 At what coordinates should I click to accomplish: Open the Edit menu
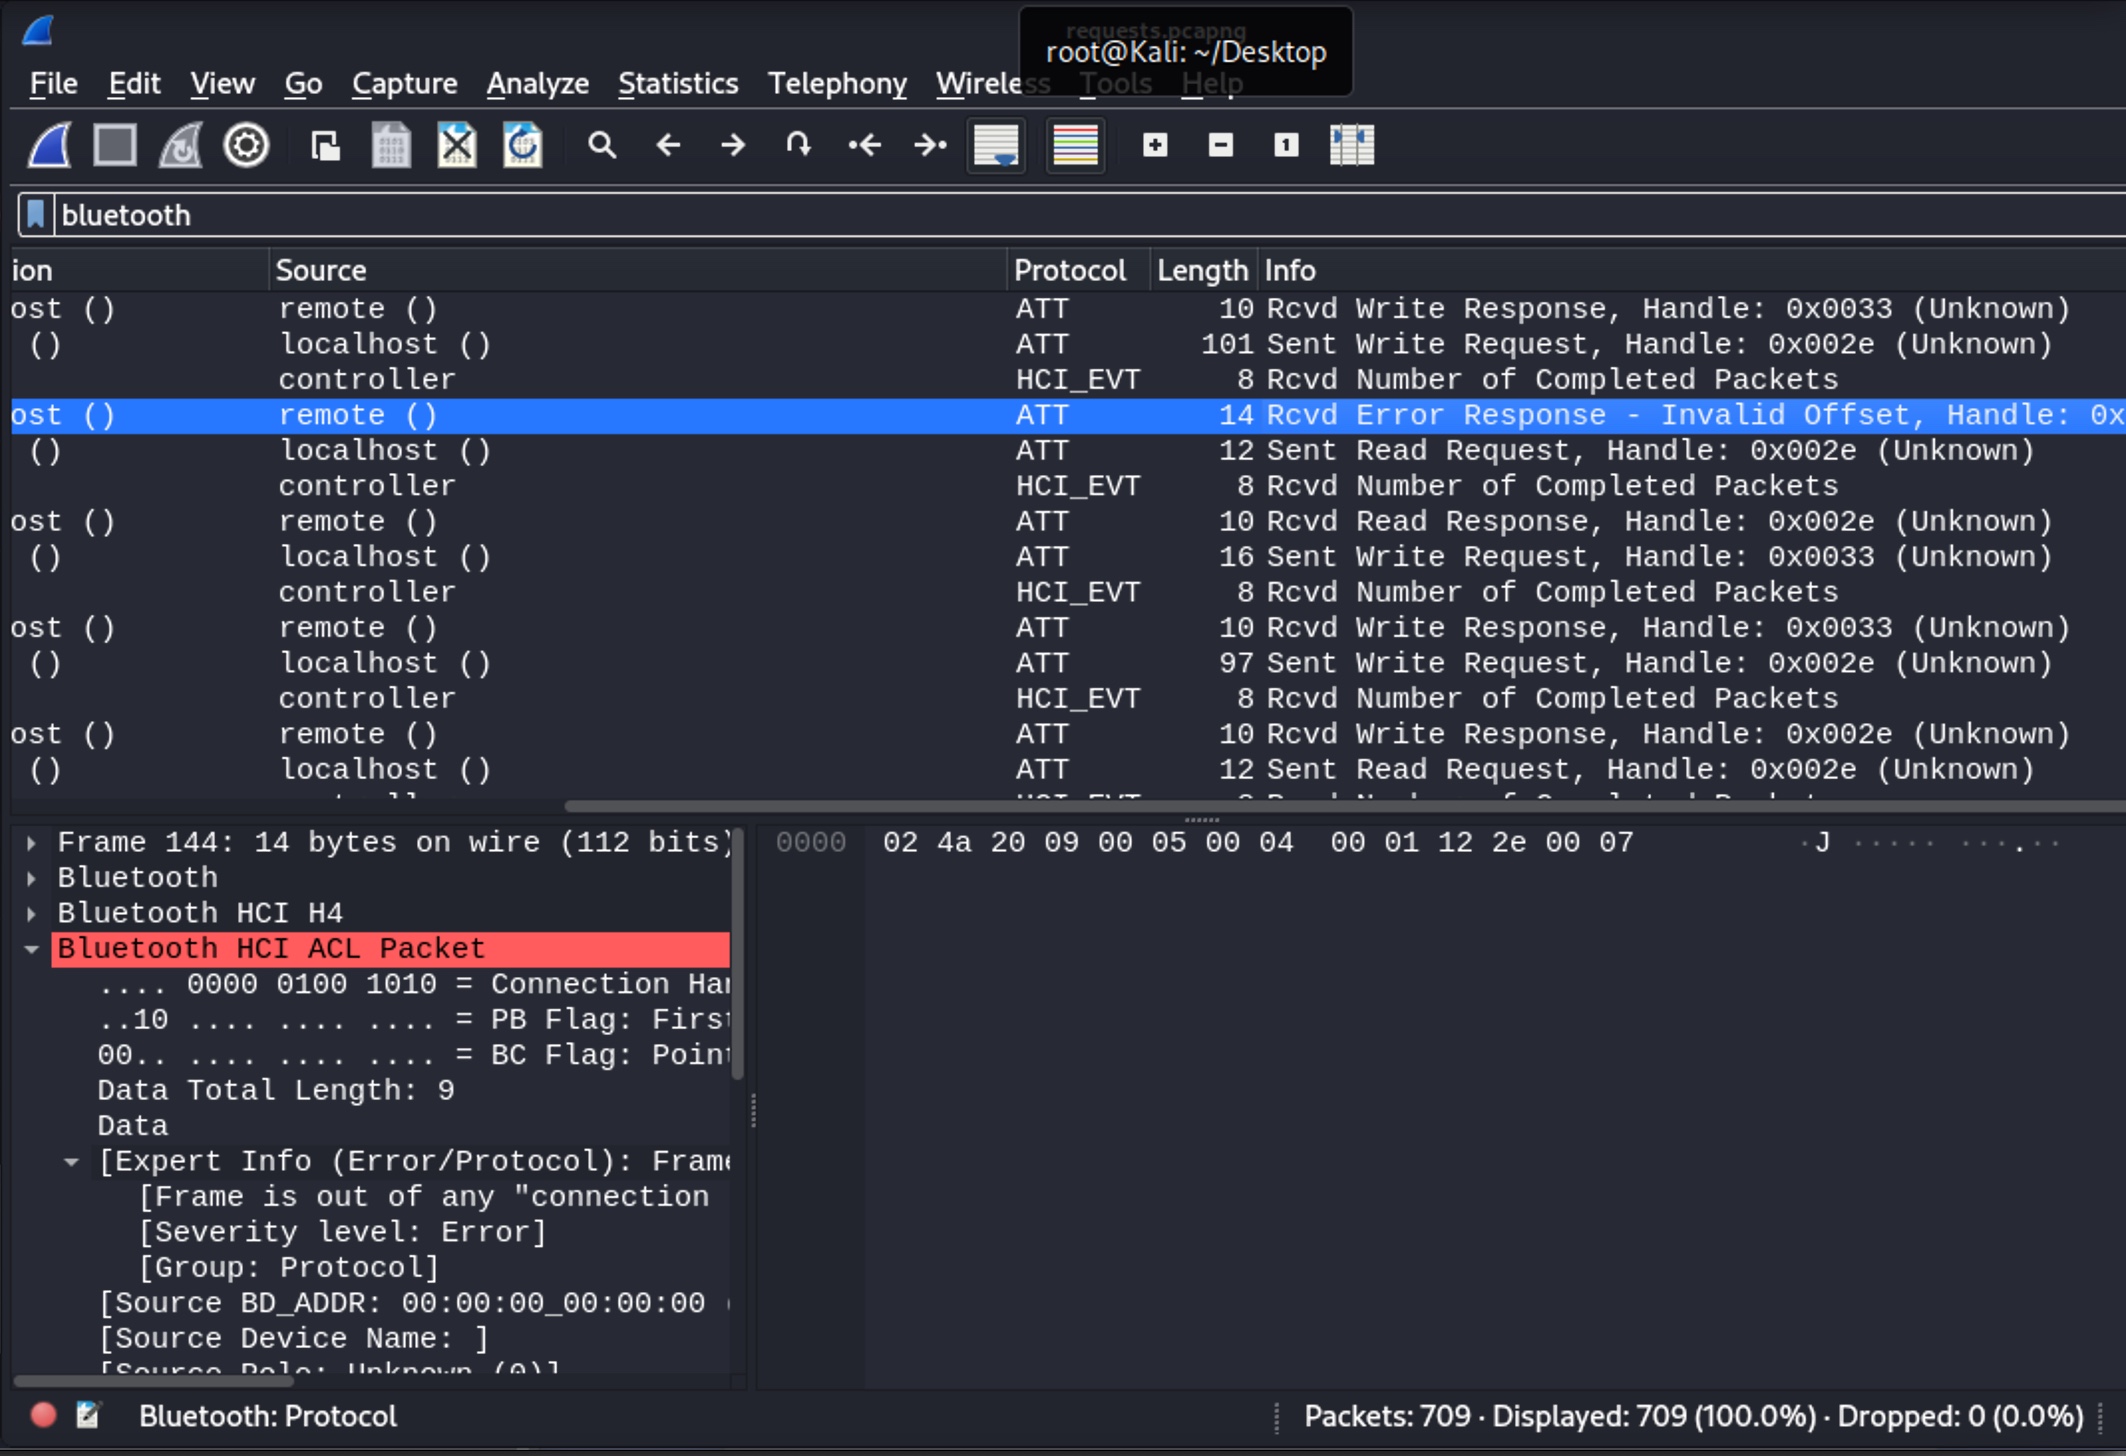[134, 83]
